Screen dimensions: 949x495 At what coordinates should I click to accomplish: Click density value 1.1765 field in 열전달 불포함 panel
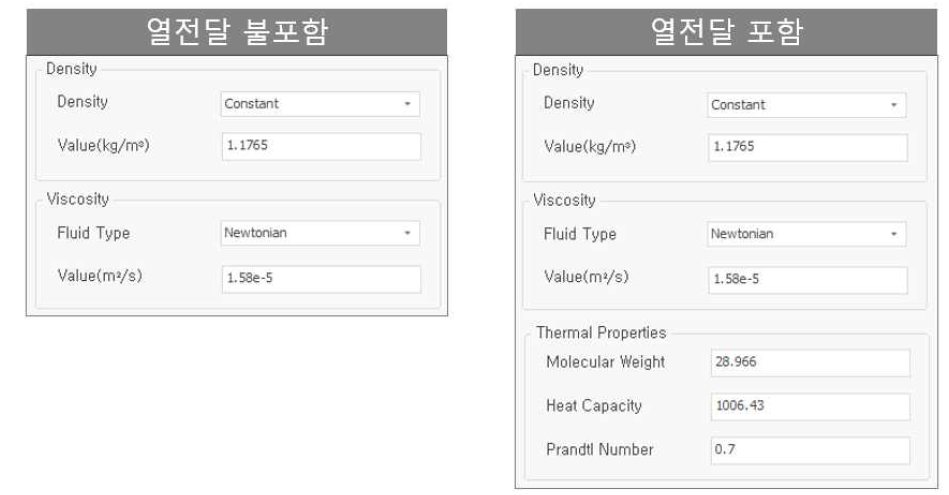point(321,146)
